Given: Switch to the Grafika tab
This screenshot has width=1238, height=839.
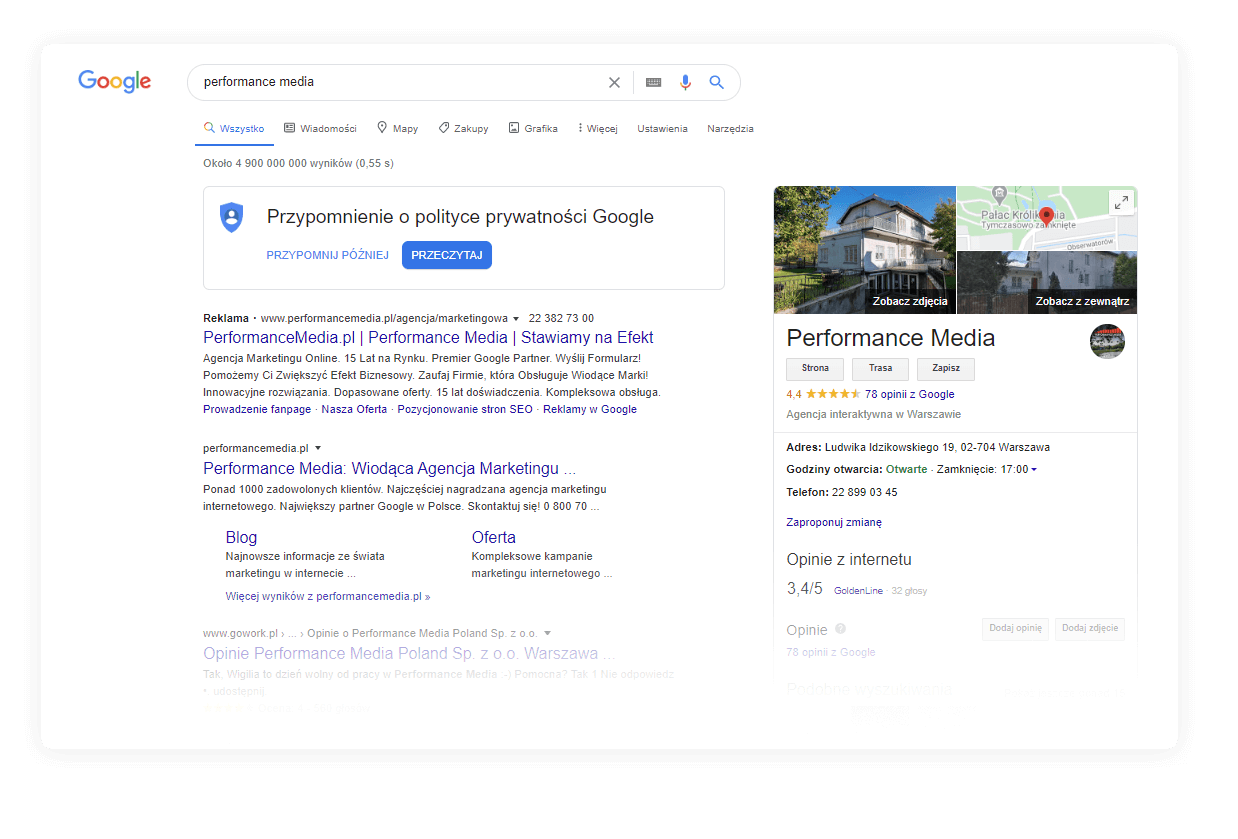Looking at the screenshot, I should tap(533, 129).
